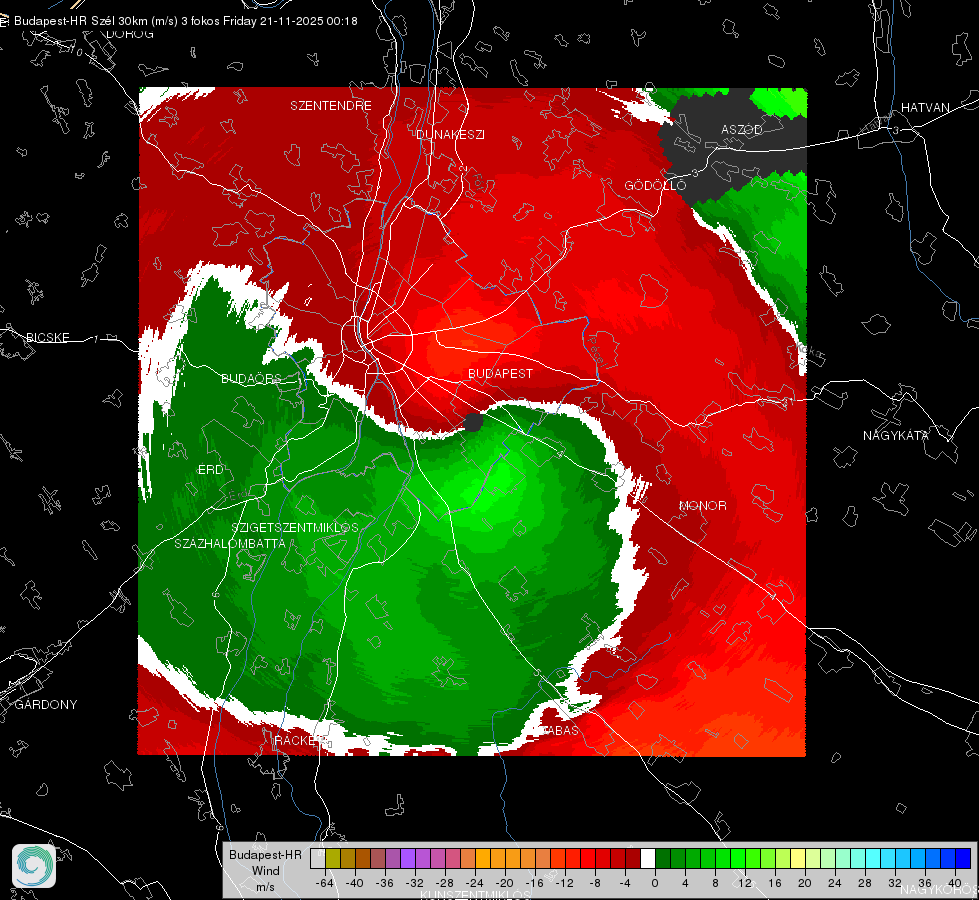Click the 0 value in the legend scale

pyautogui.click(x=654, y=883)
